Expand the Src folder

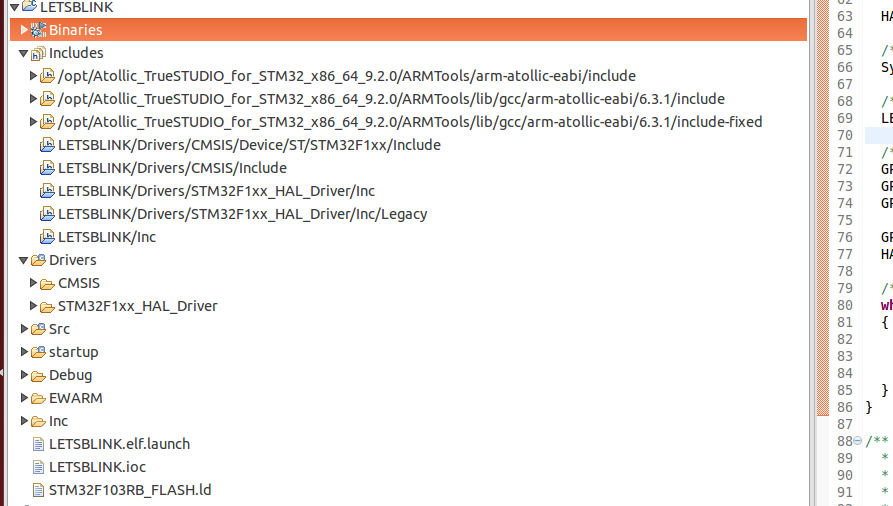point(24,329)
